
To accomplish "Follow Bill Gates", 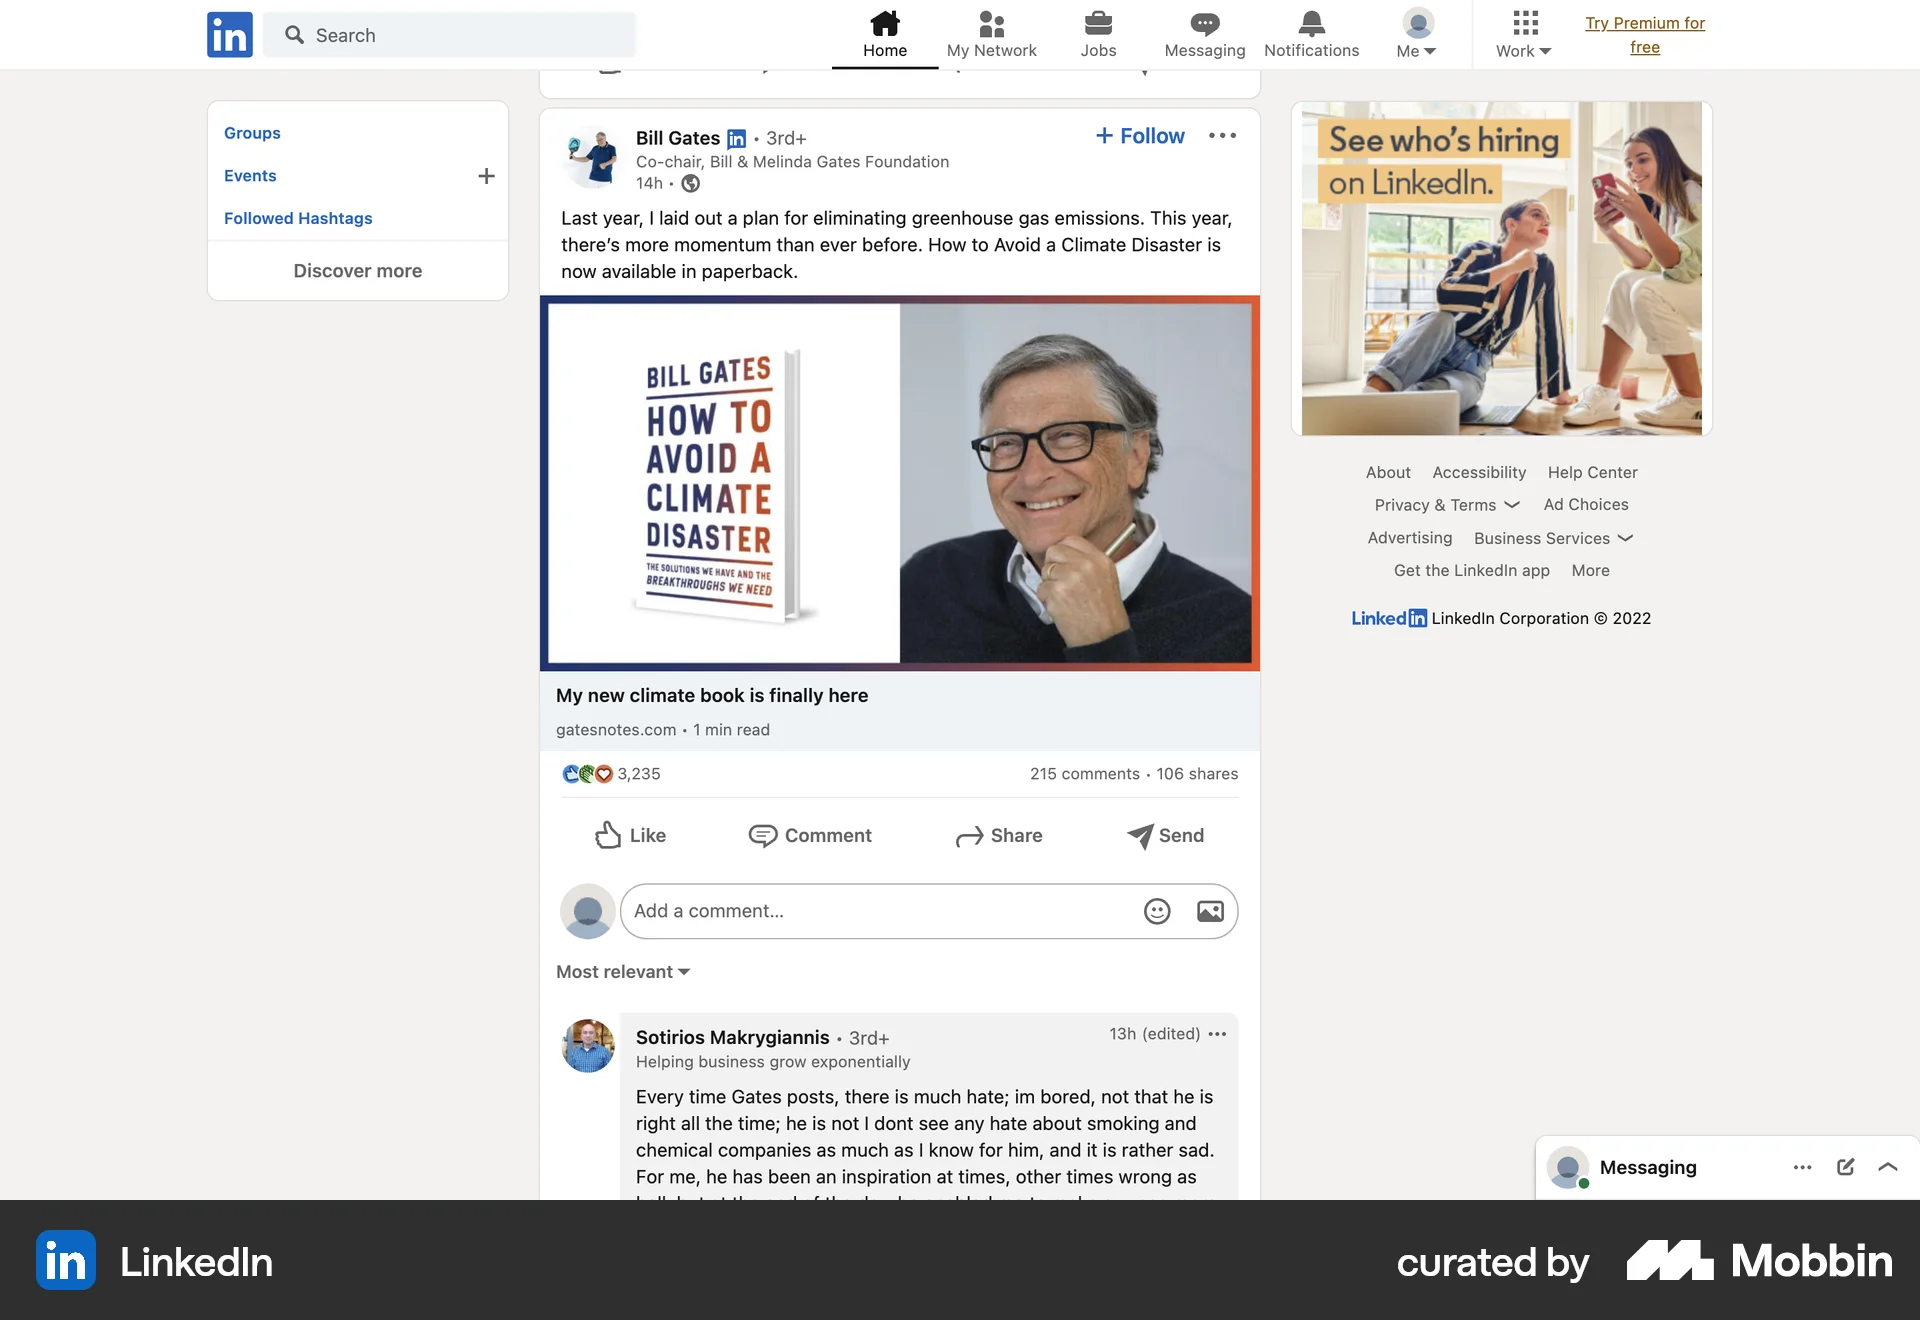I will click(1139, 135).
